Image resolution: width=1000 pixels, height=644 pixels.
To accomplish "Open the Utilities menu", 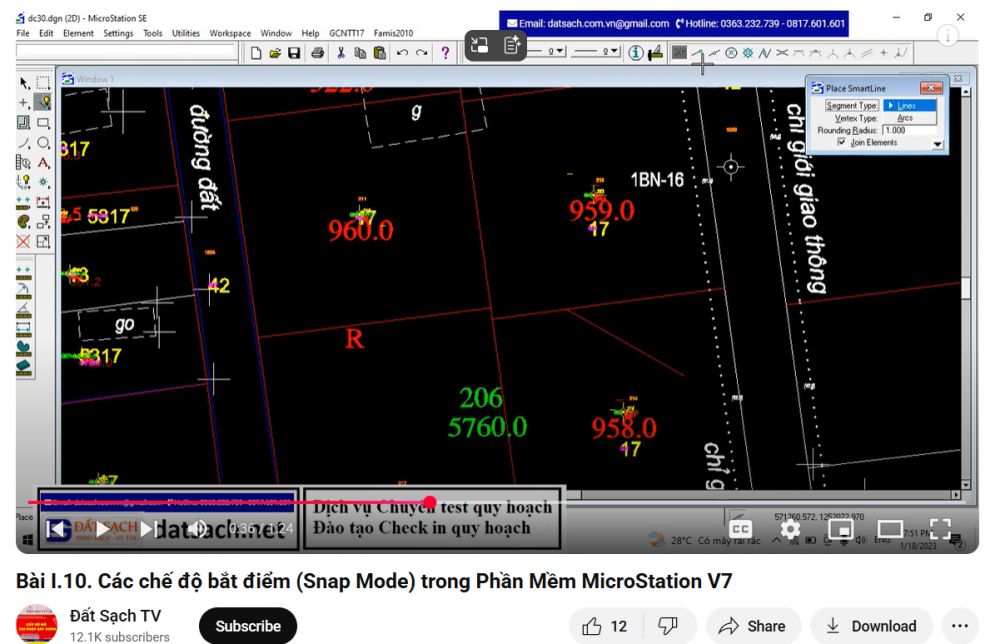I will tap(185, 33).
